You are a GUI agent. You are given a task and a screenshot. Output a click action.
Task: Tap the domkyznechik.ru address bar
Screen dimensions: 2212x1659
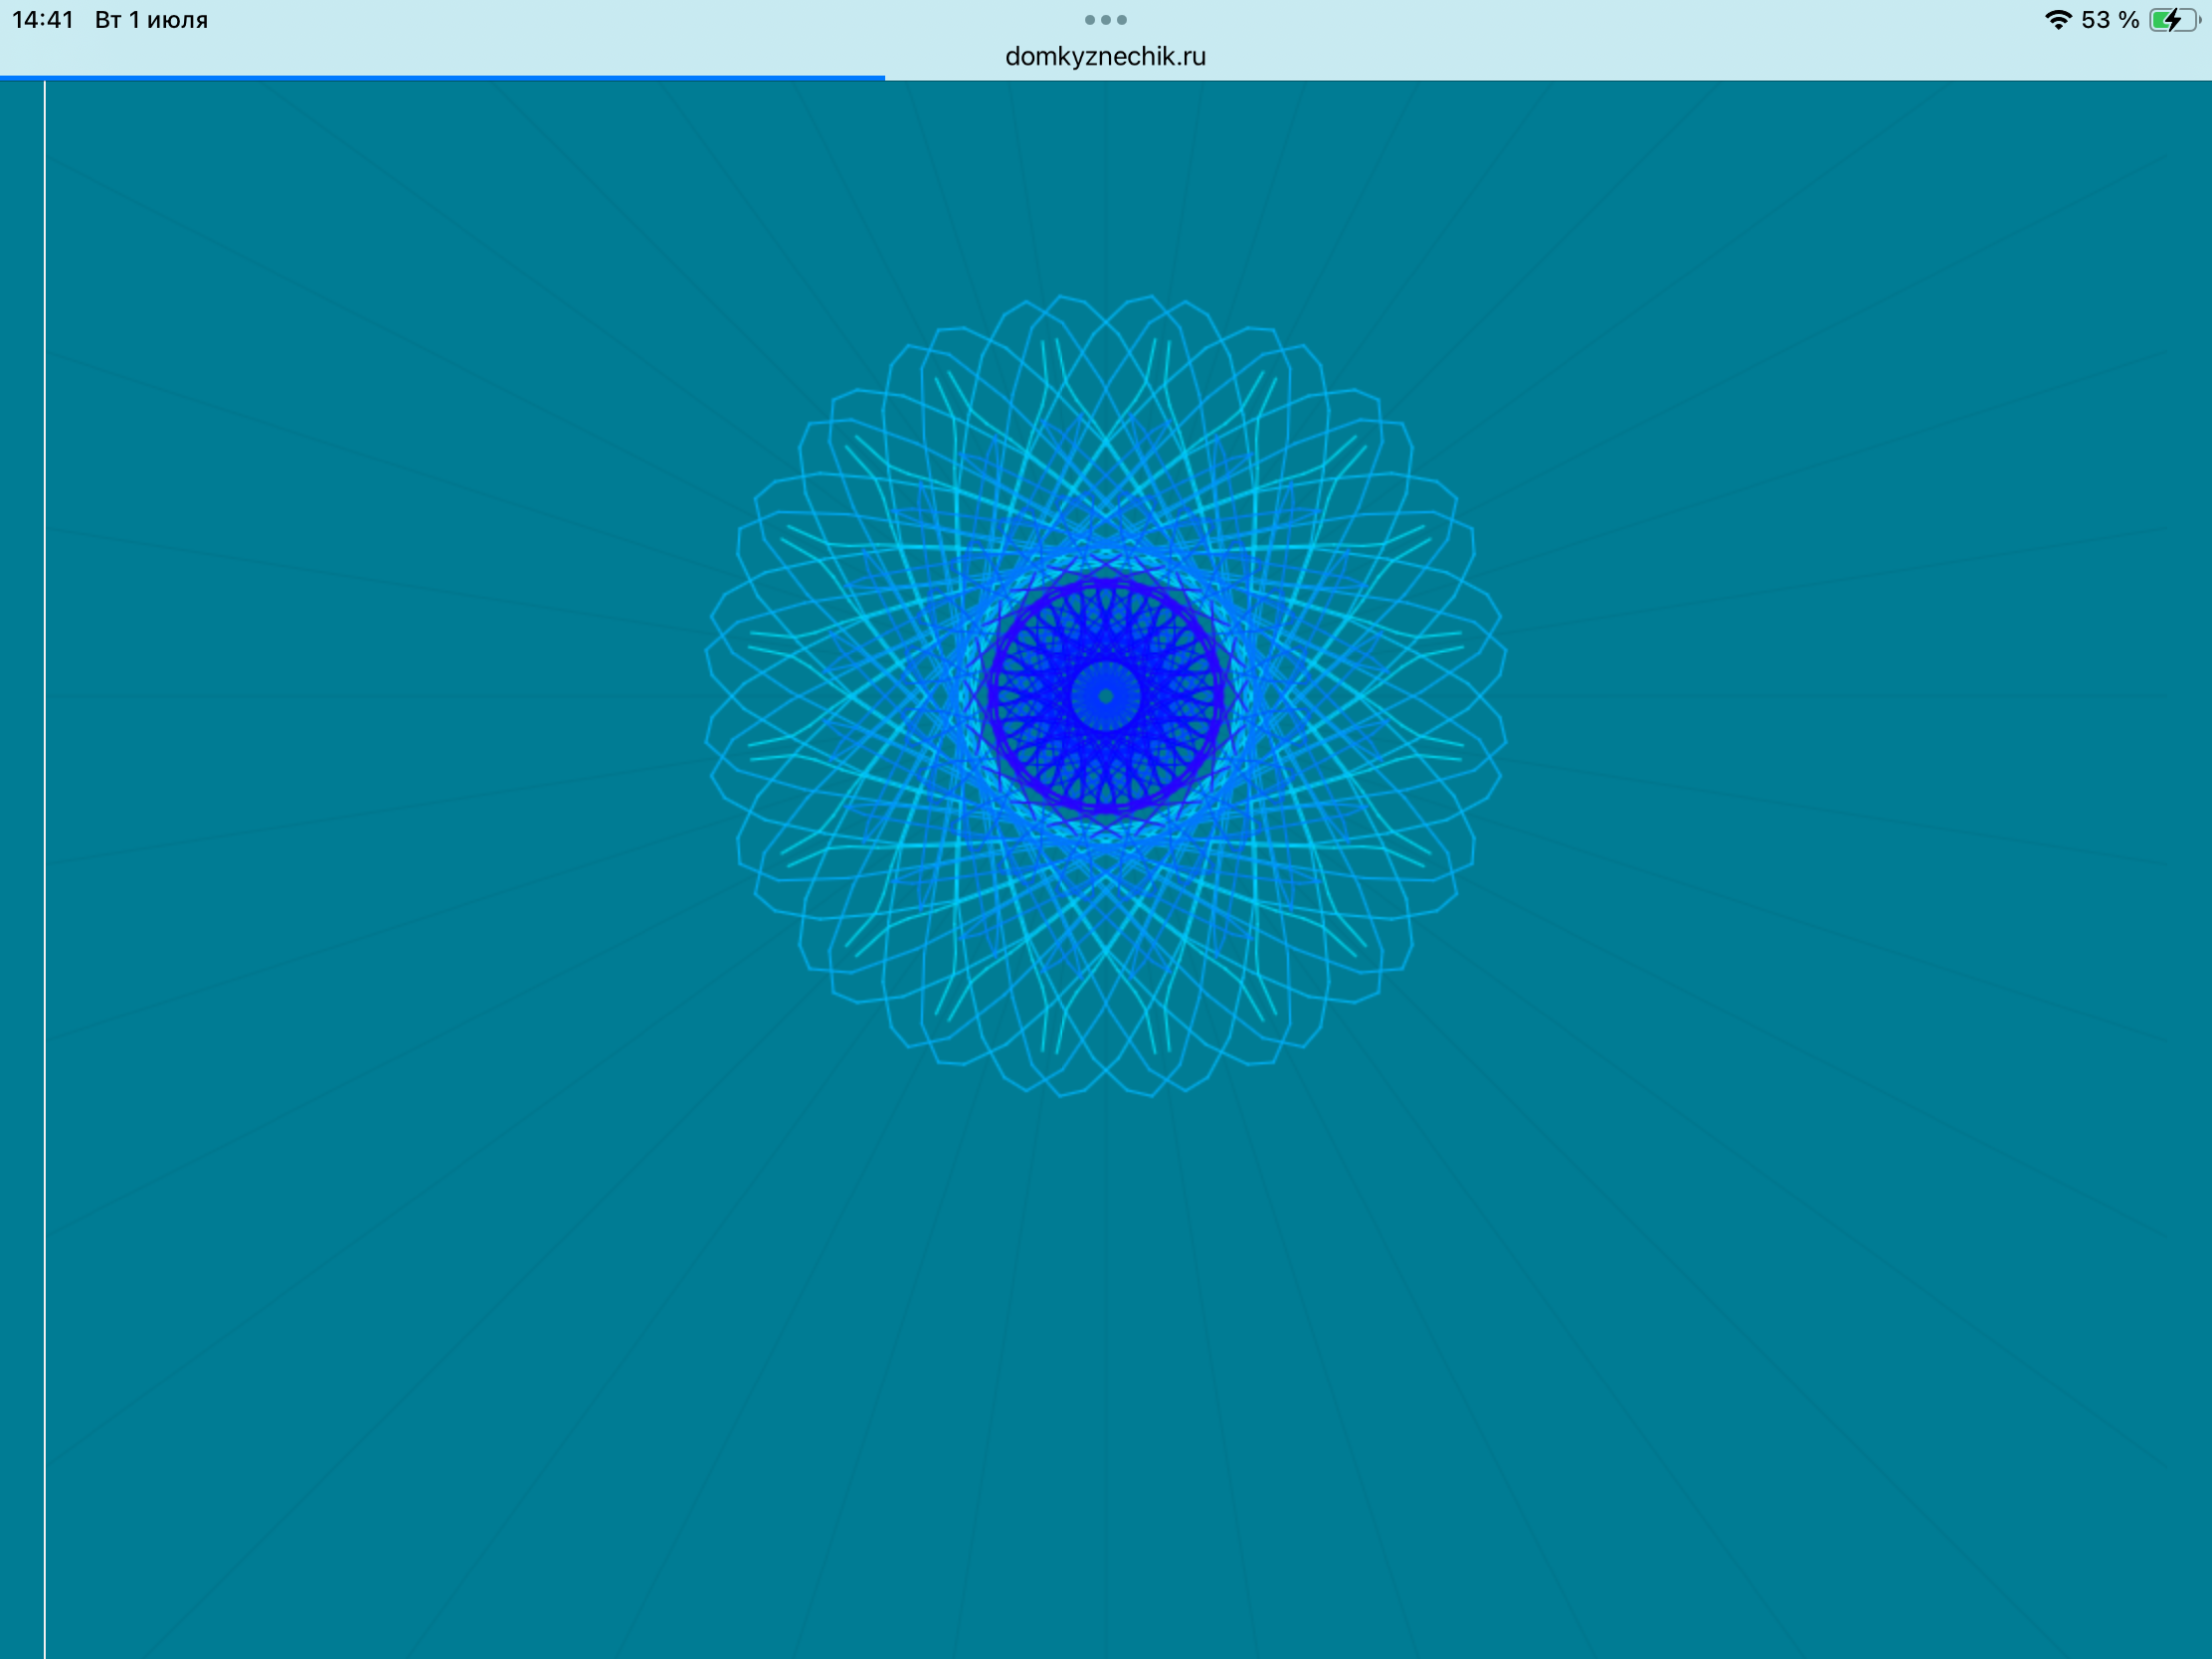tap(1105, 57)
